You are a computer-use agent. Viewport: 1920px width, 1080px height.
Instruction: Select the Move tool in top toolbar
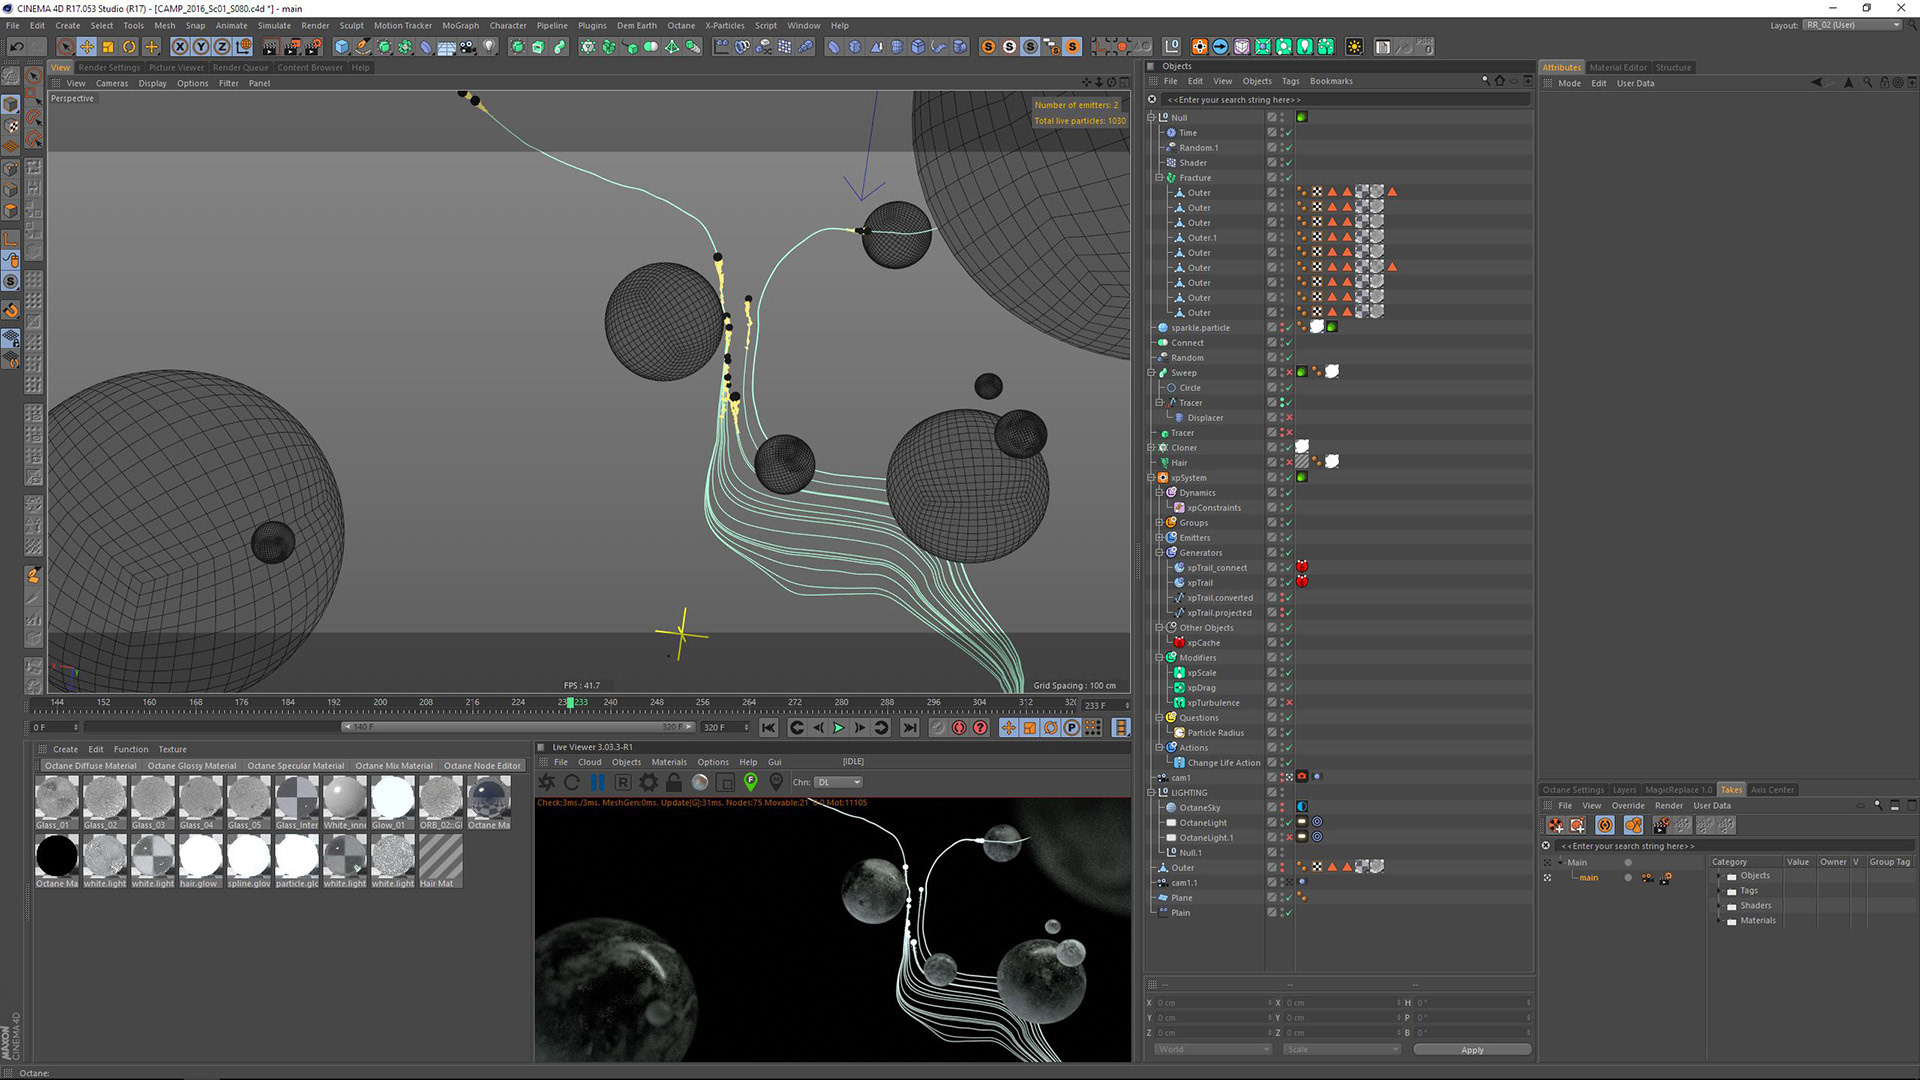(87, 46)
